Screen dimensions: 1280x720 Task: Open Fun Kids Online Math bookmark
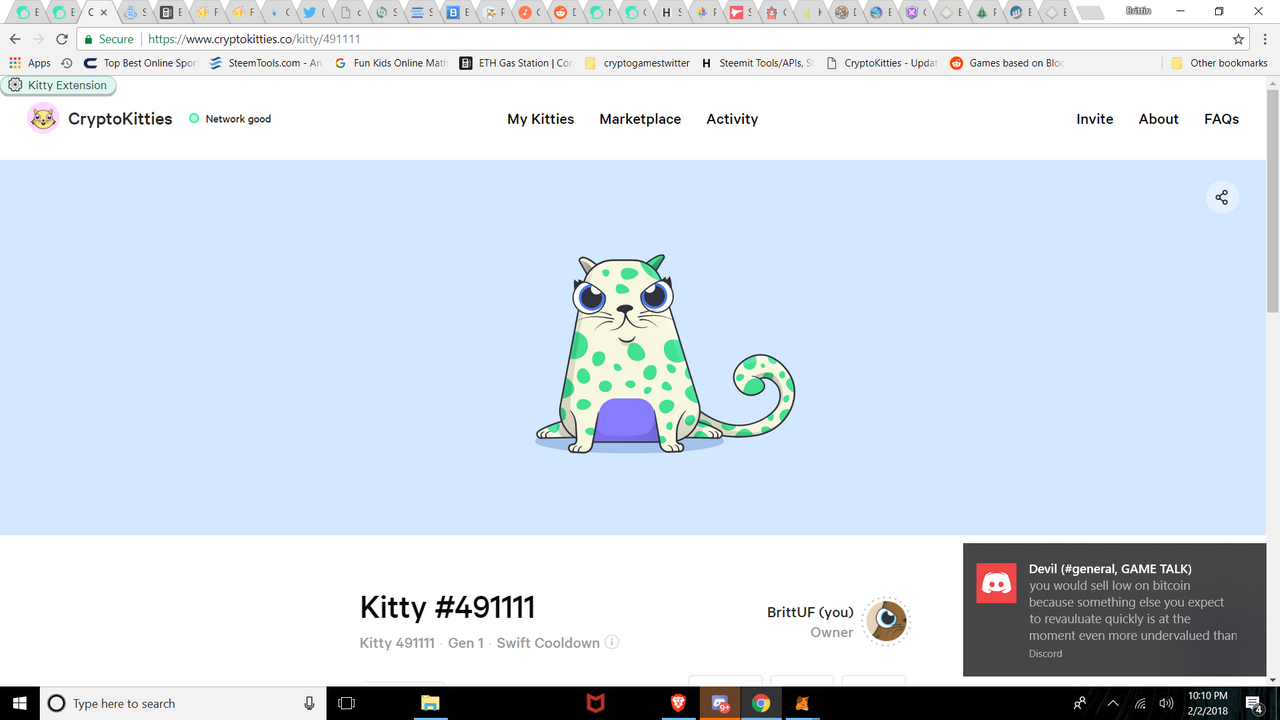click(390, 63)
